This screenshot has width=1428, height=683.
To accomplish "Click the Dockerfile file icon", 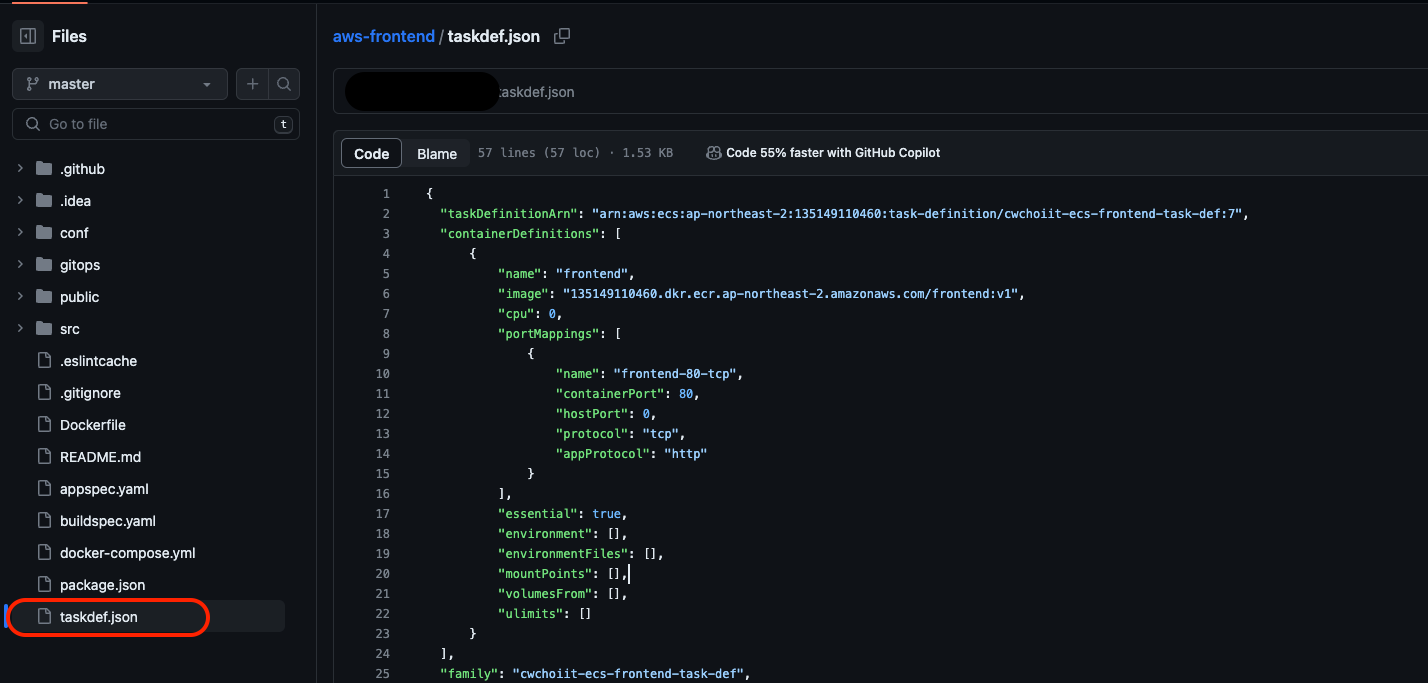I will [43, 425].
